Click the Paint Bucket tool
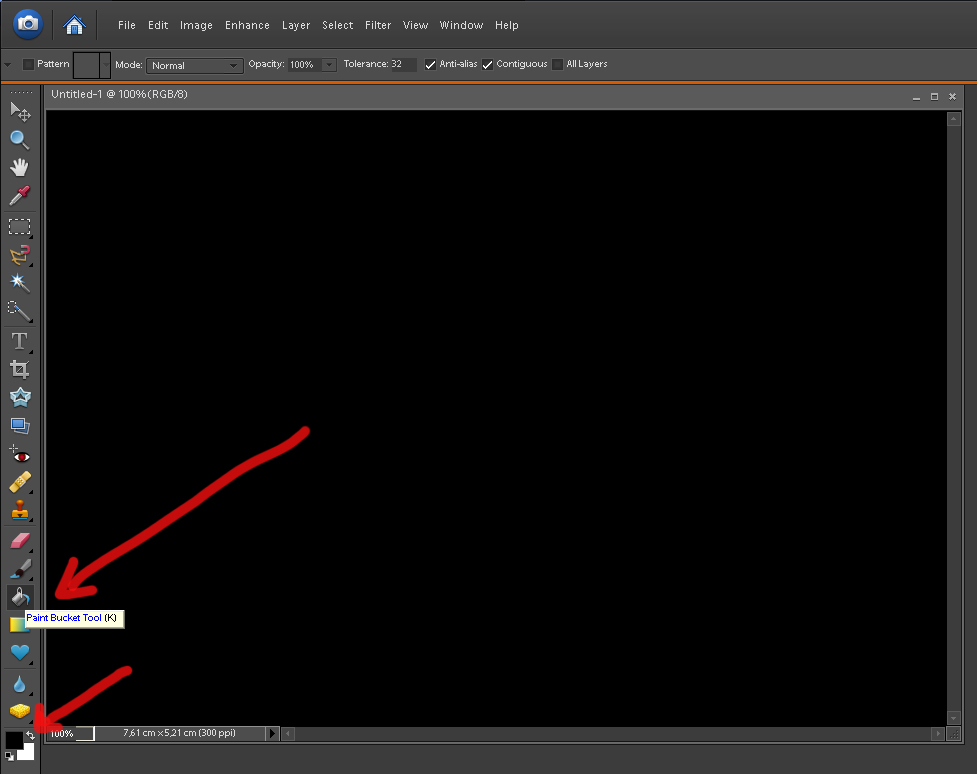This screenshot has width=977, height=774. (x=19, y=598)
